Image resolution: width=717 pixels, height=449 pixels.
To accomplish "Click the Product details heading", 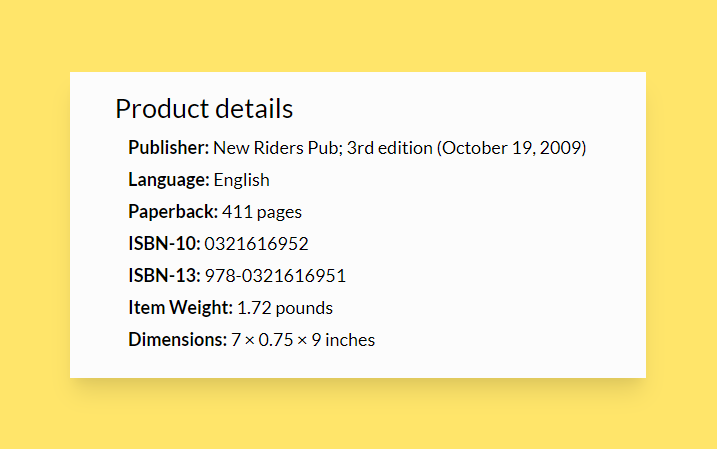I will point(204,109).
